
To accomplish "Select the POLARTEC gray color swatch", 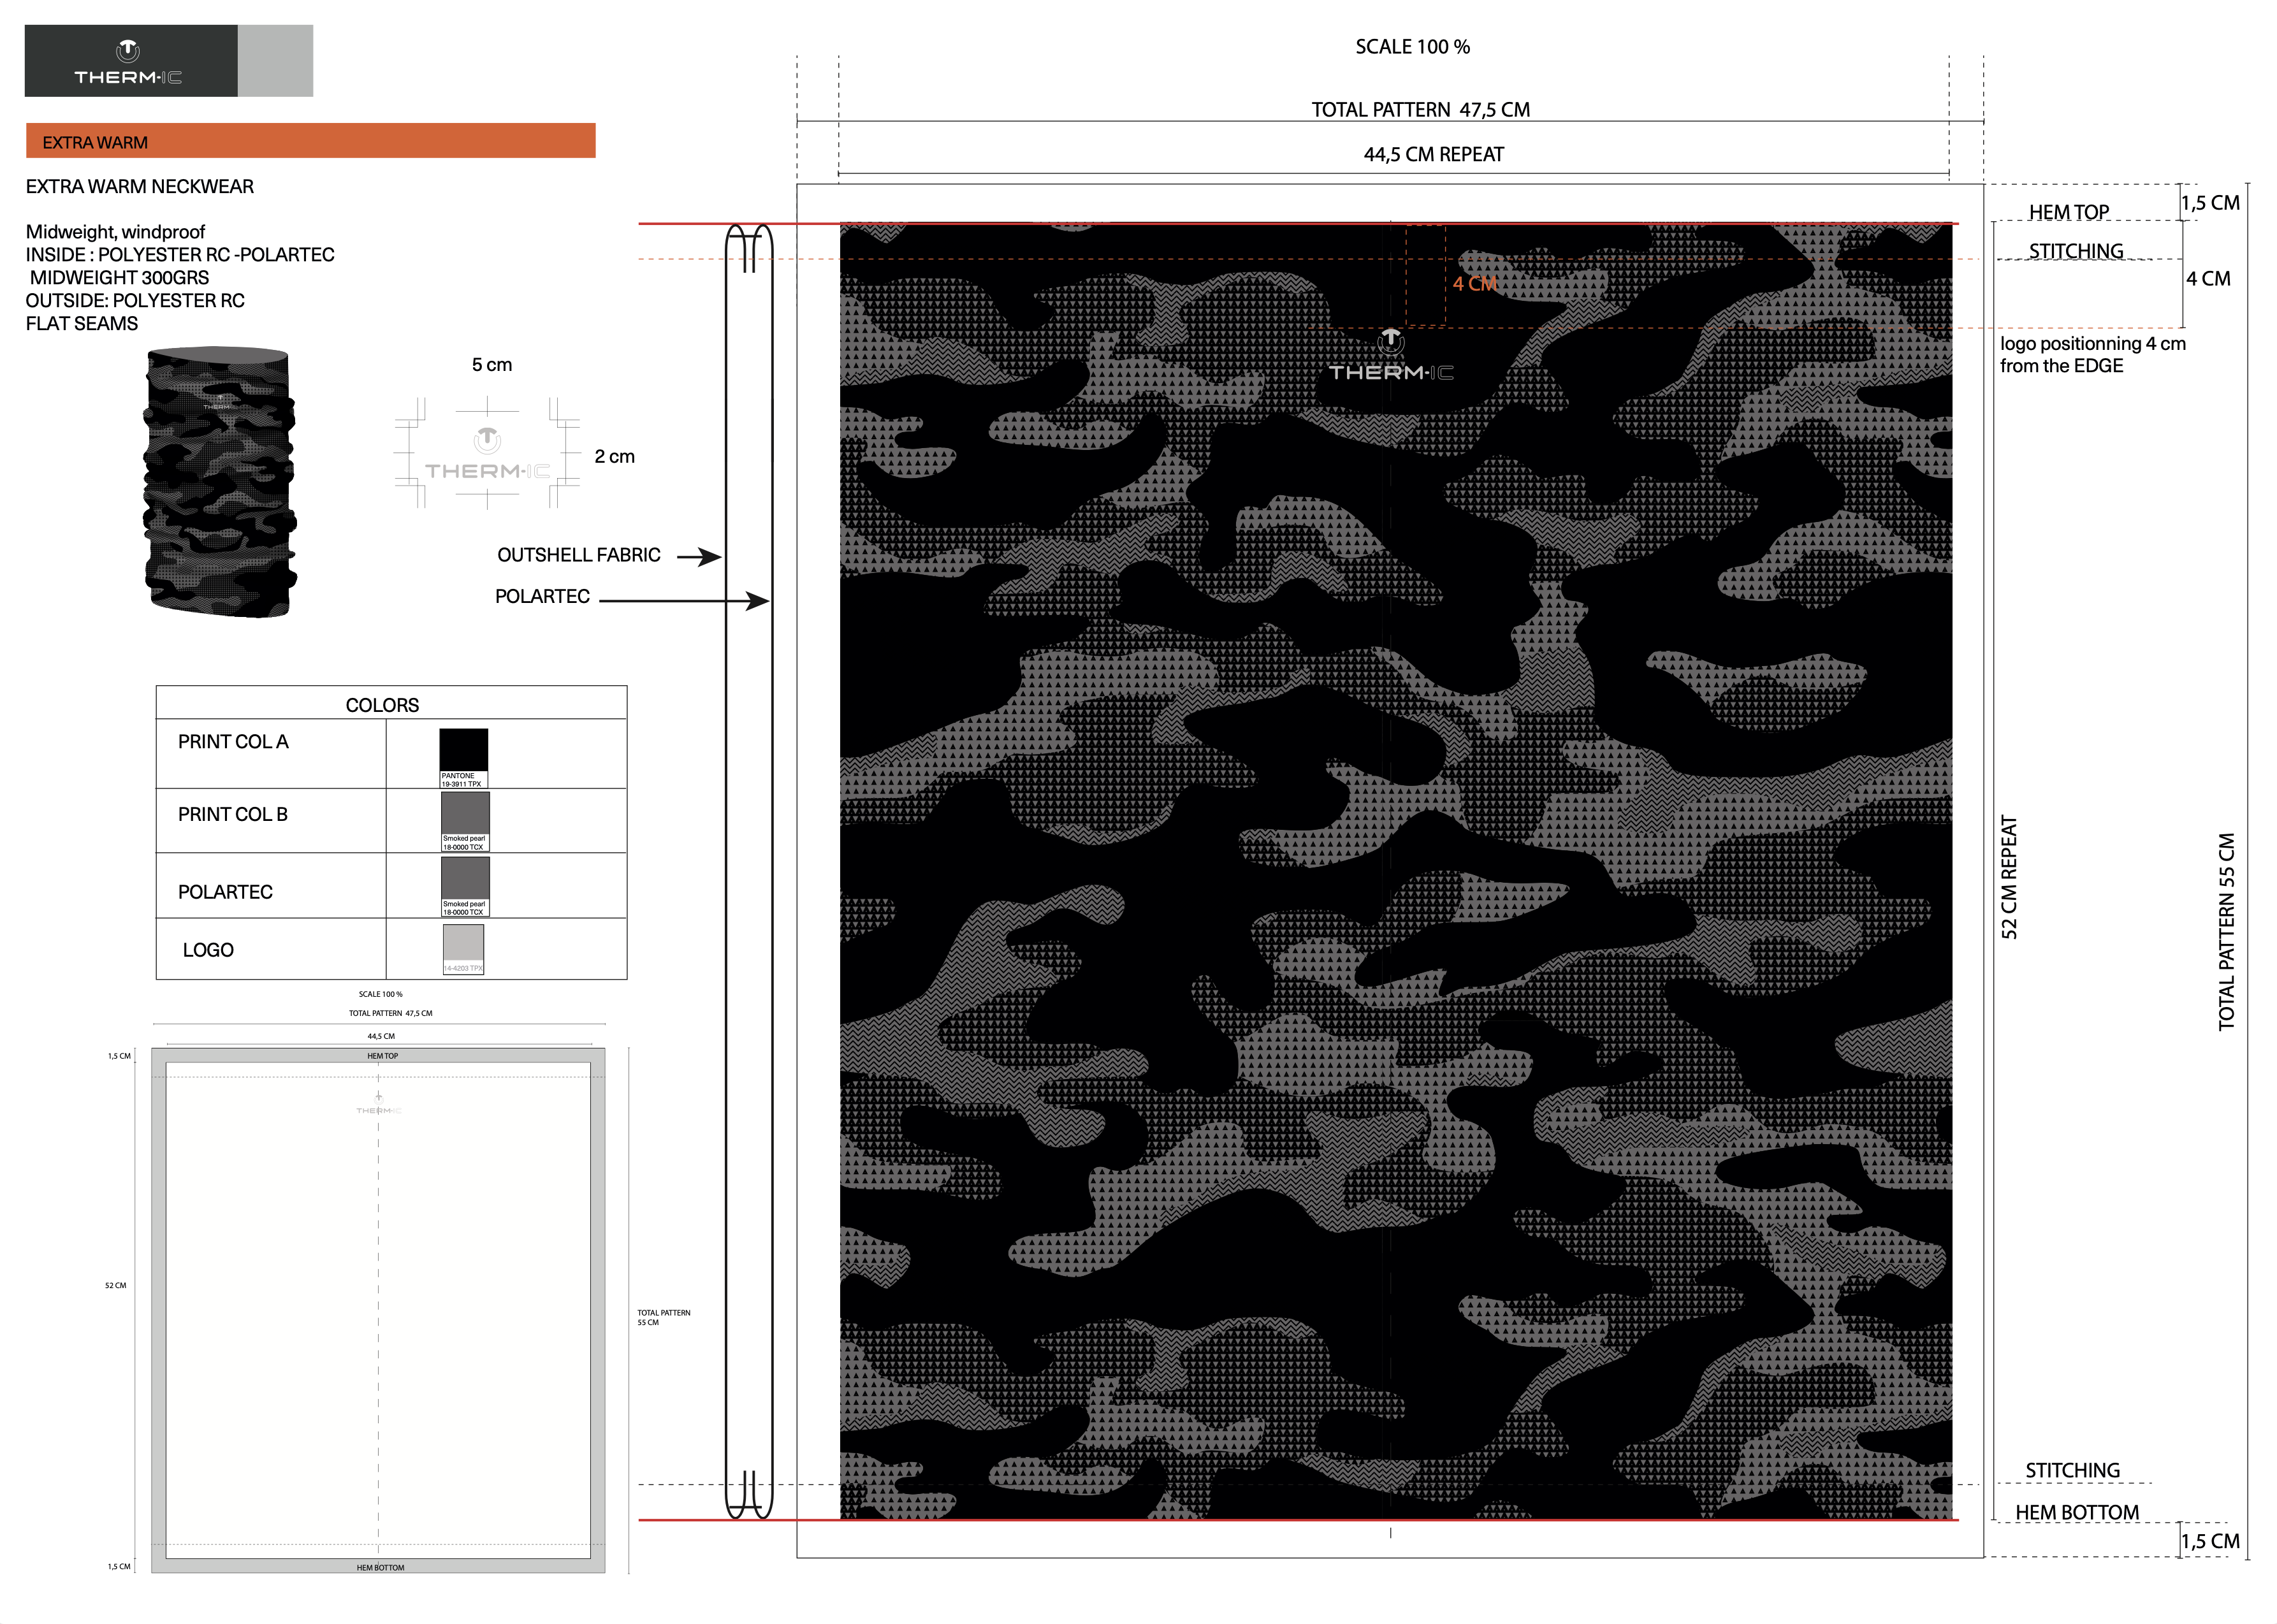I will [465, 878].
